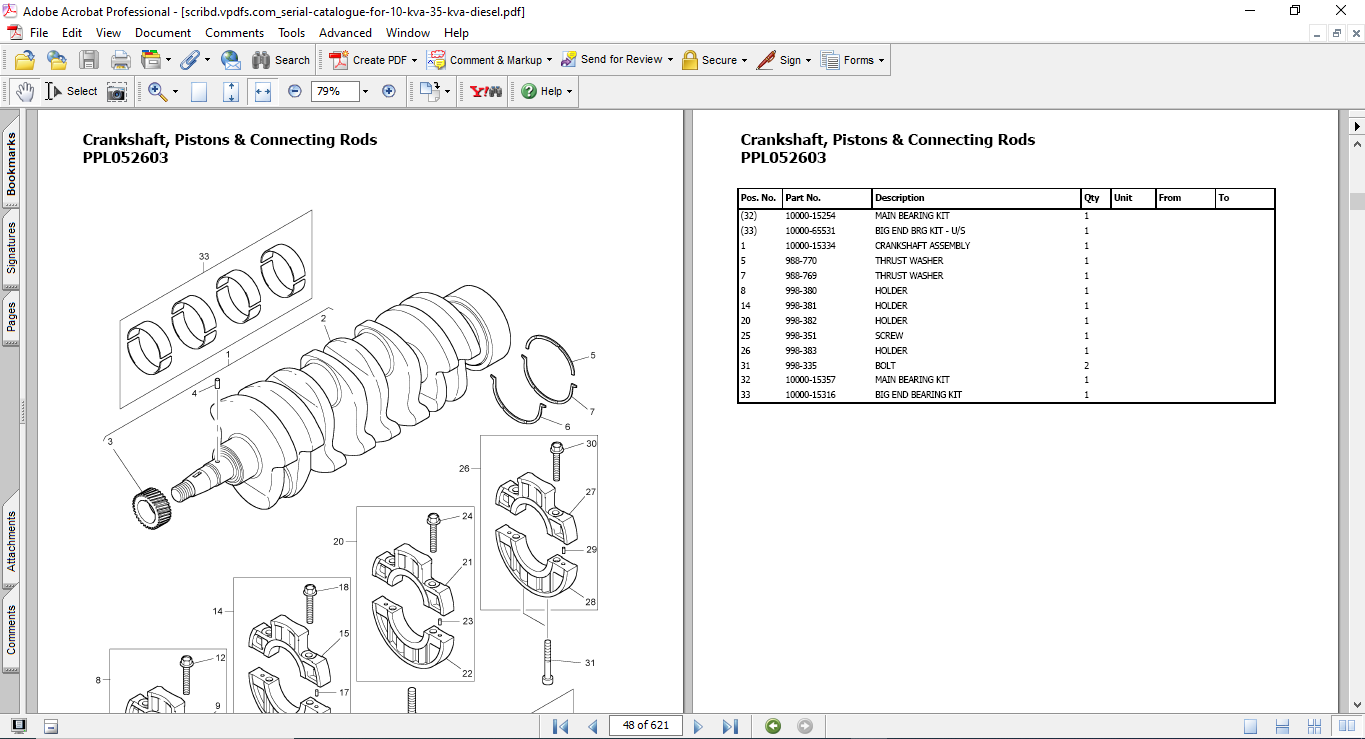Switch to Single Page layout

[x=1251, y=726]
